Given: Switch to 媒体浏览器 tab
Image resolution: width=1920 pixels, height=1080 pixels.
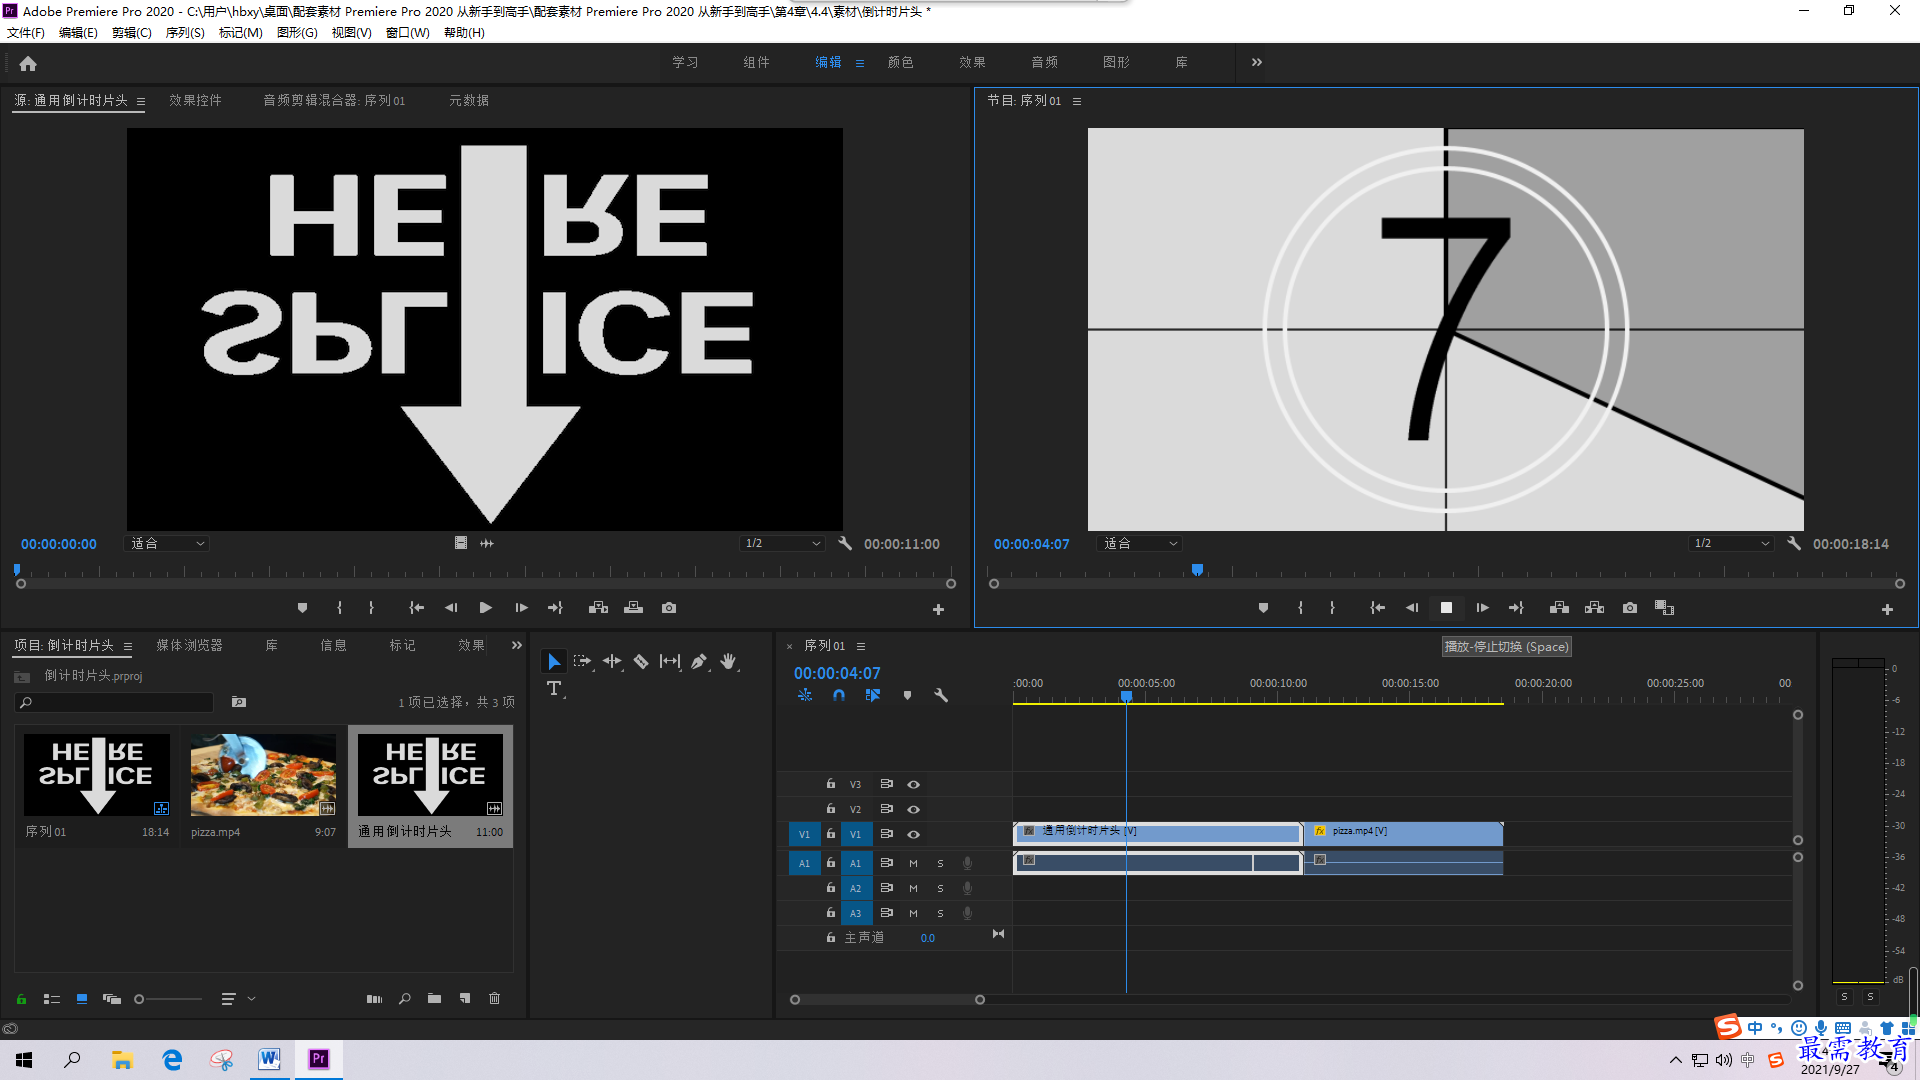Looking at the screenshot, I should click(190, 646).
